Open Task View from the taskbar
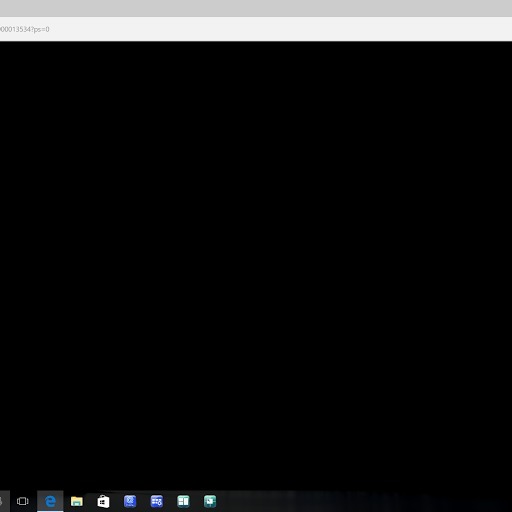The width and height of the screenshot is (512, 512). pyautogui.click(x=23, y=501)
